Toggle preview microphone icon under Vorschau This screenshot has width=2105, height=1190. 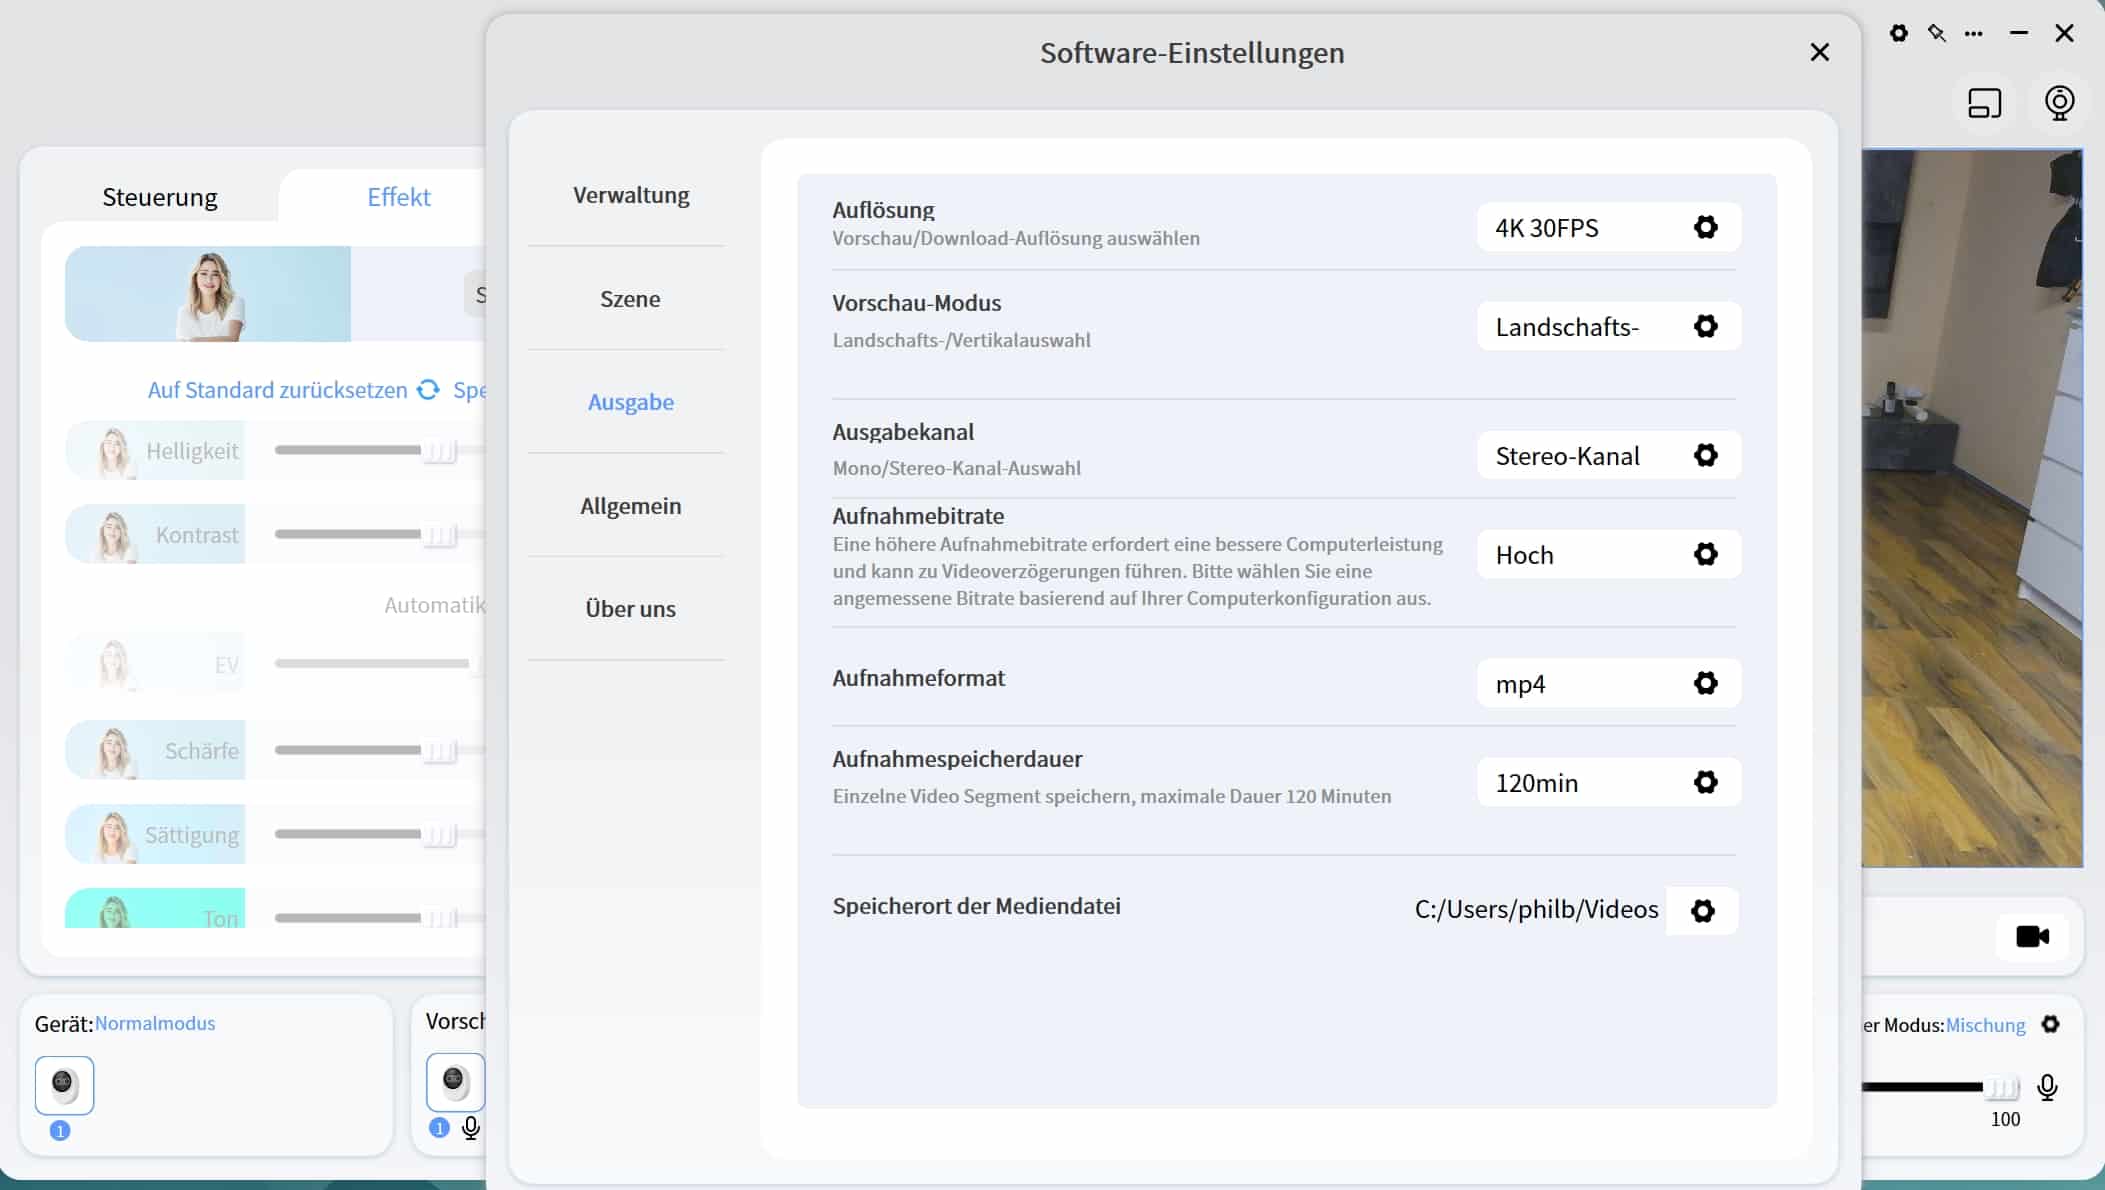click(471, 1128)
